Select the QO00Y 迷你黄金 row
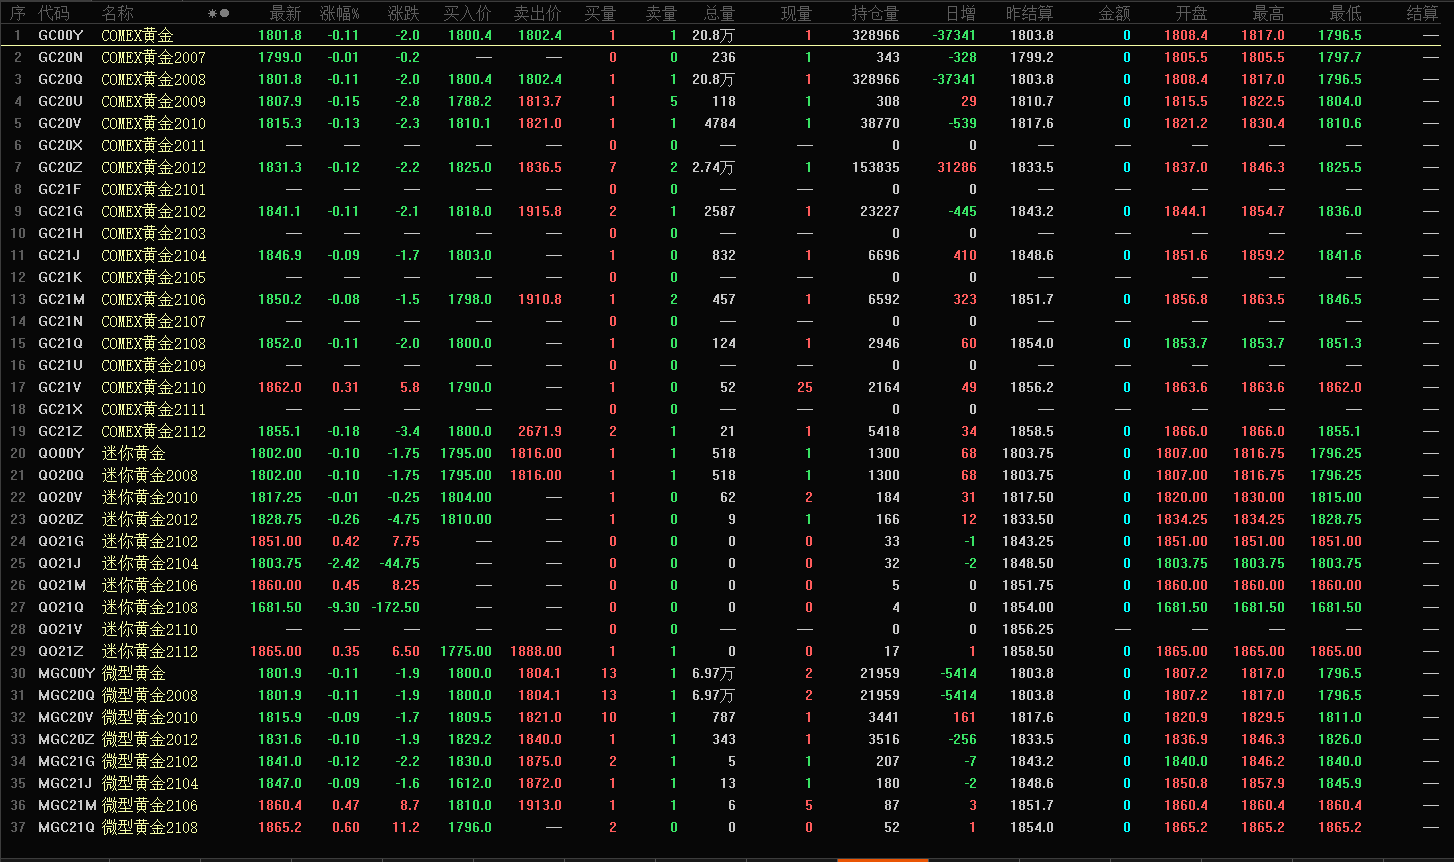This screenshot has height=862, width=1454. 727,453
